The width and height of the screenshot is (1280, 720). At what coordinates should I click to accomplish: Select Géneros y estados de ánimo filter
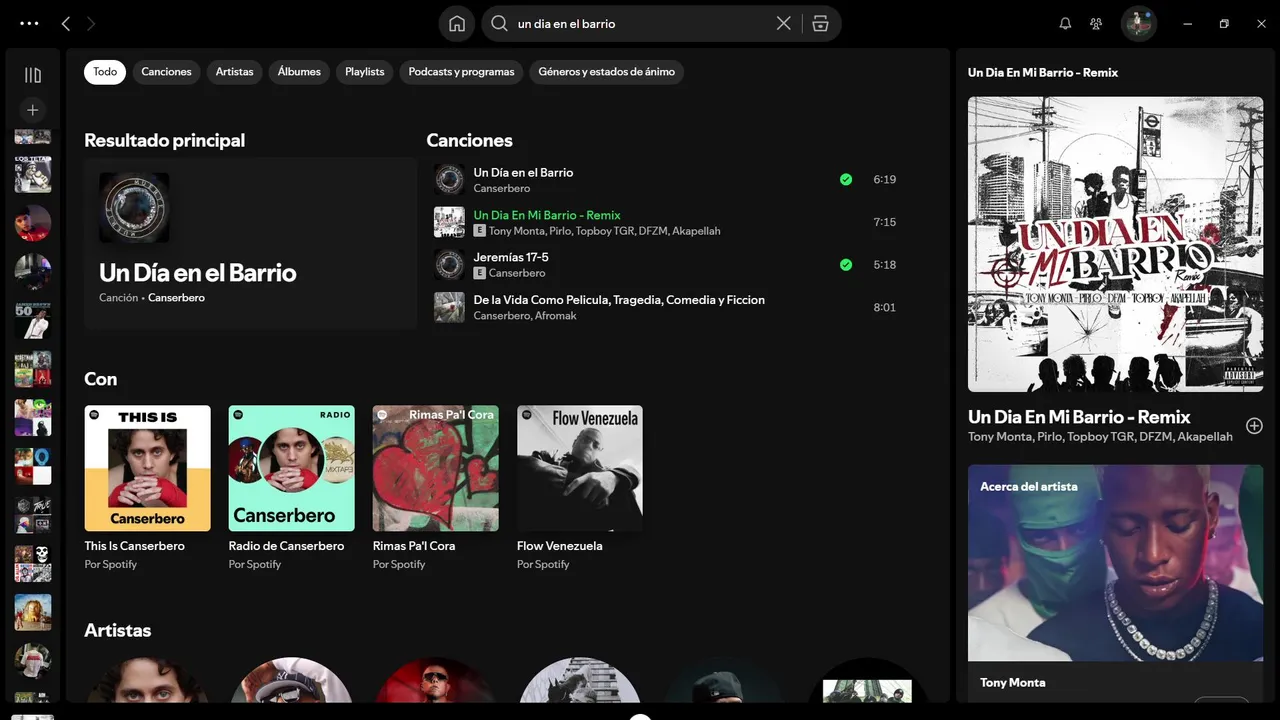click(x=607, y=72)
